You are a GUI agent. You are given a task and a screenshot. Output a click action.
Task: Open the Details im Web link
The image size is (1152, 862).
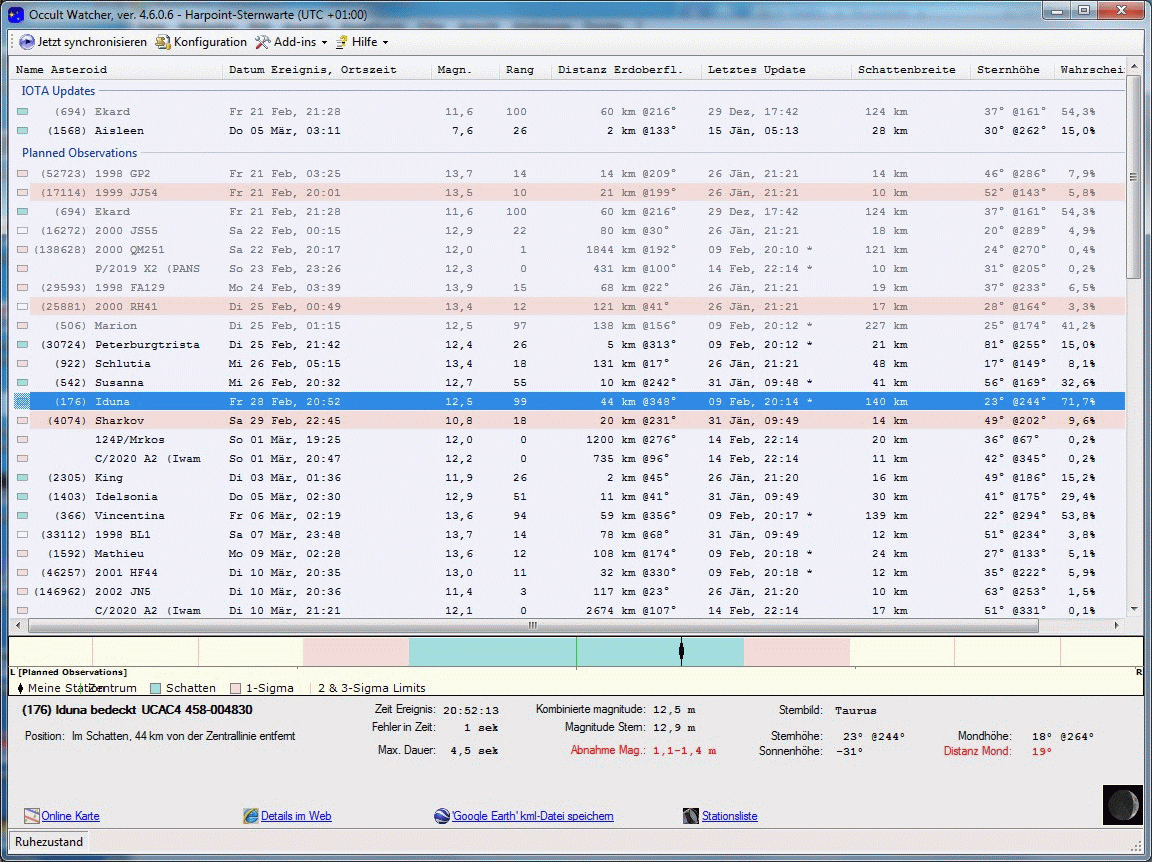(295, 816)
